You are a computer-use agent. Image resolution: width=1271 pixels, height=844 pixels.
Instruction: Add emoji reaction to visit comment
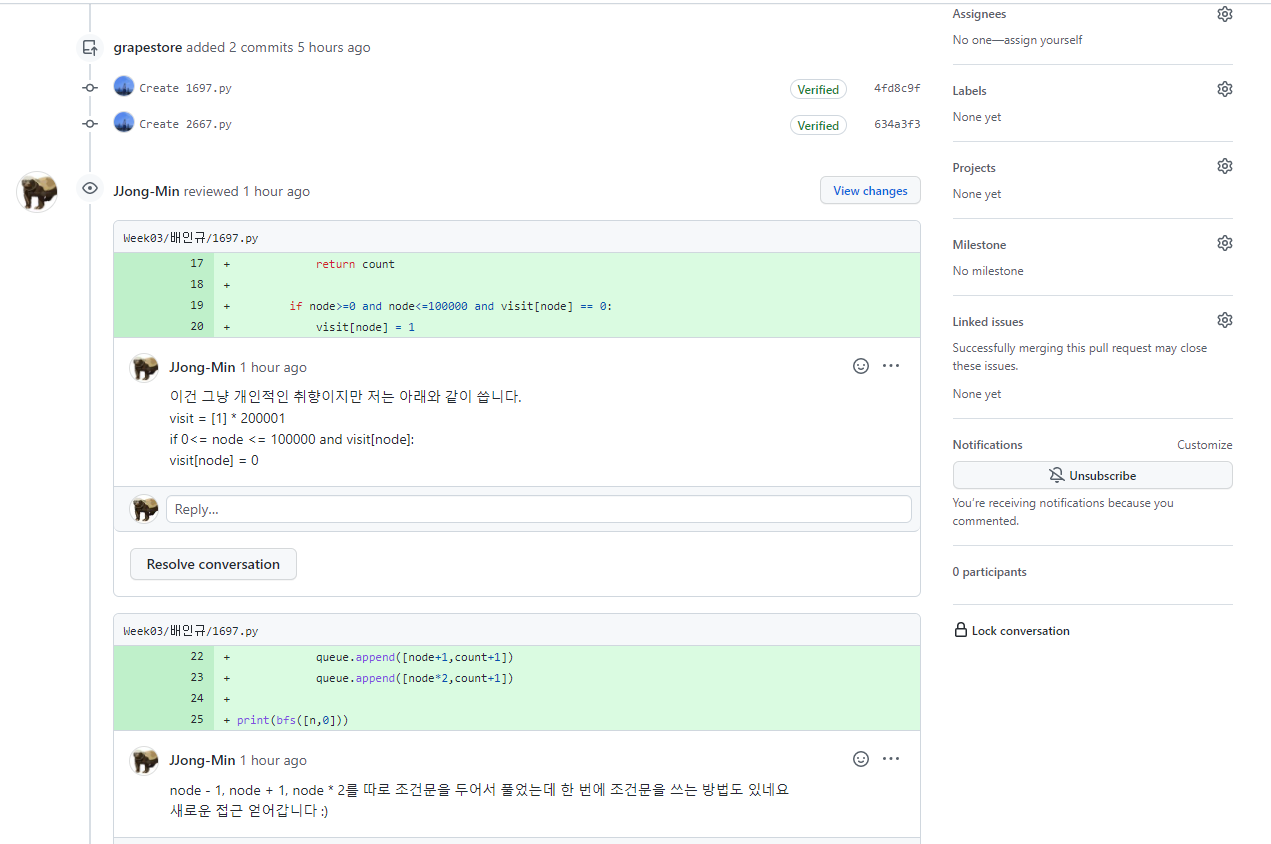861,366
